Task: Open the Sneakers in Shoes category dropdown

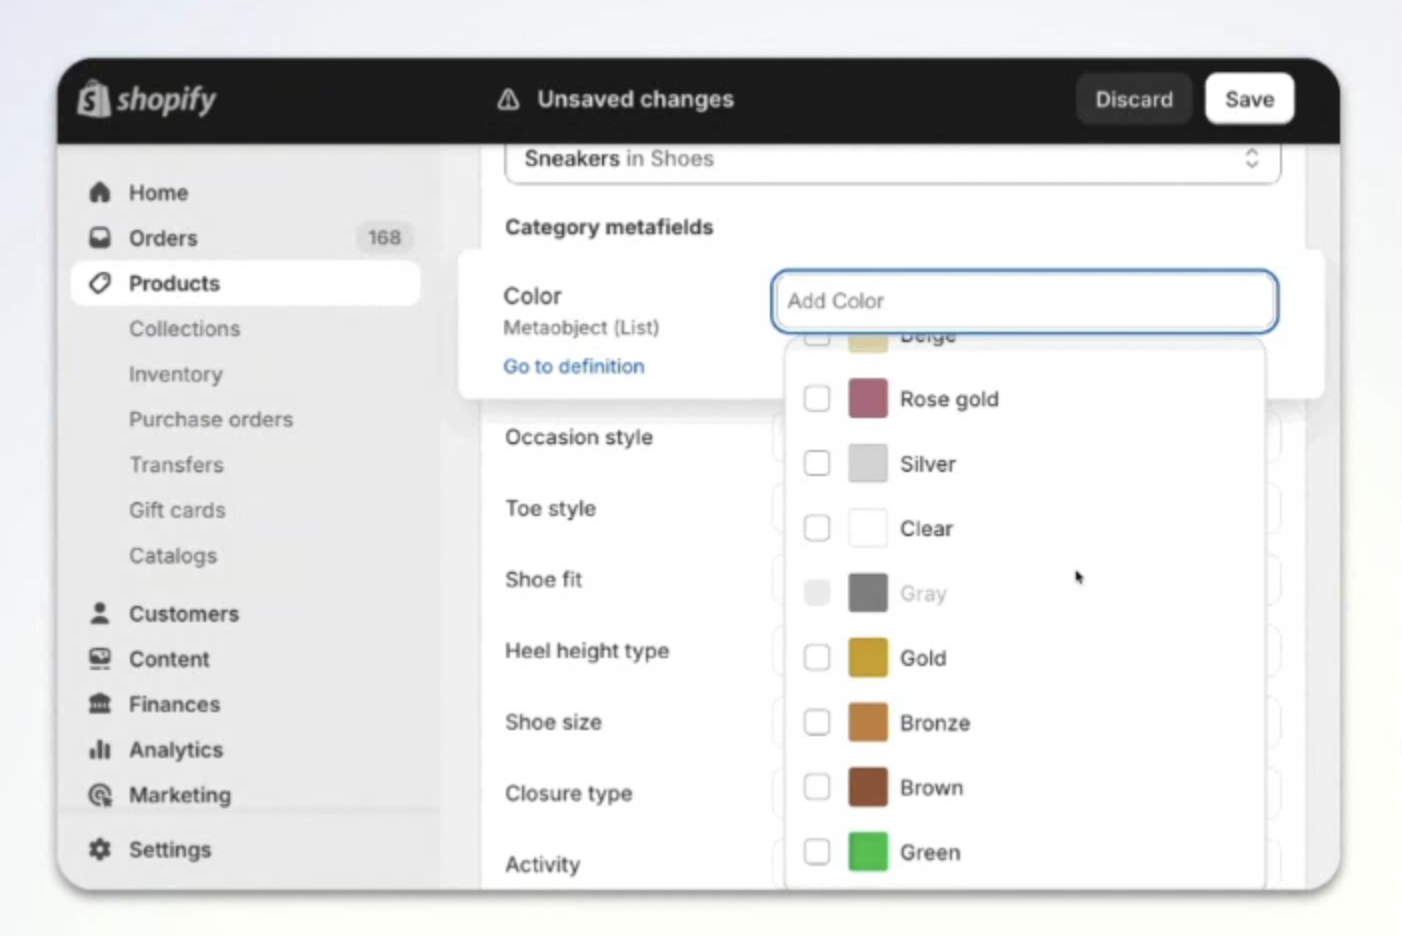Action: [892, 160]
